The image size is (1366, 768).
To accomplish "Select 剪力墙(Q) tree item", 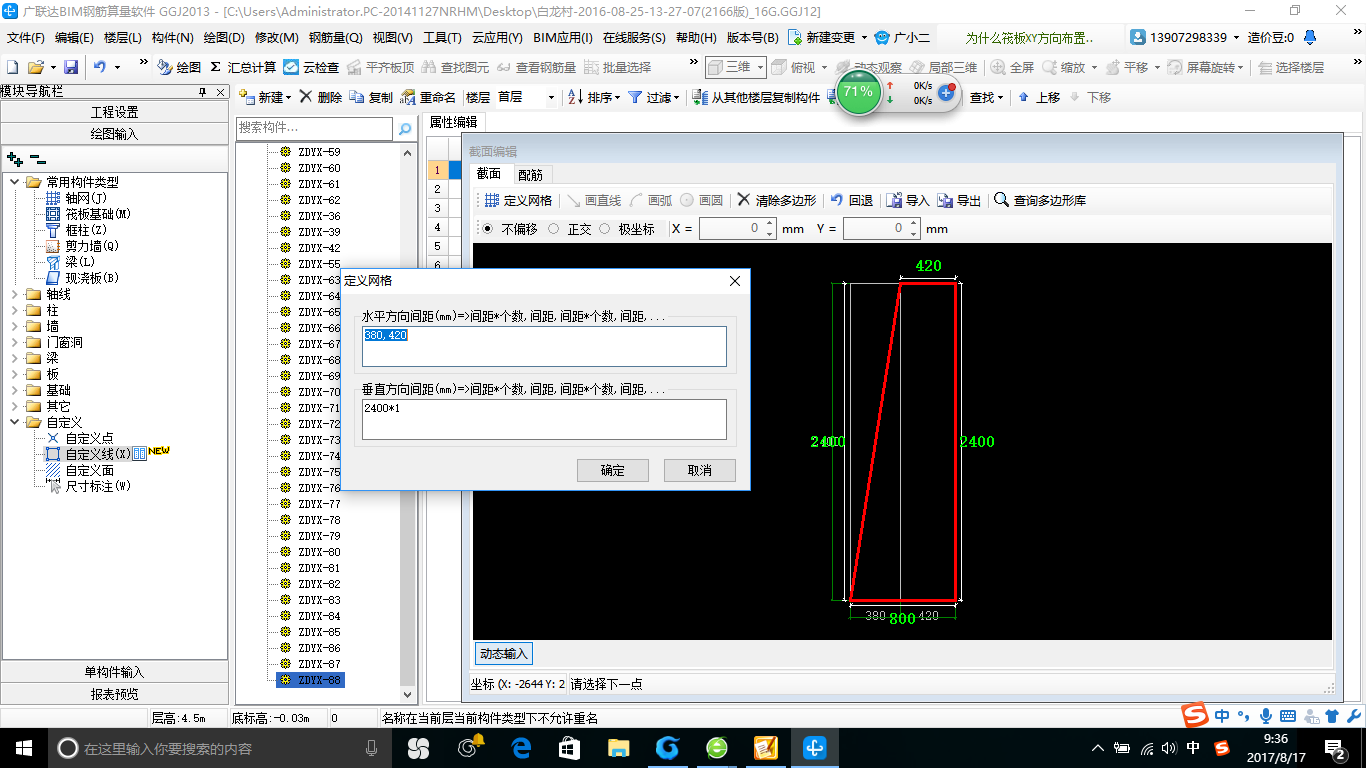I will pos(83,246).
